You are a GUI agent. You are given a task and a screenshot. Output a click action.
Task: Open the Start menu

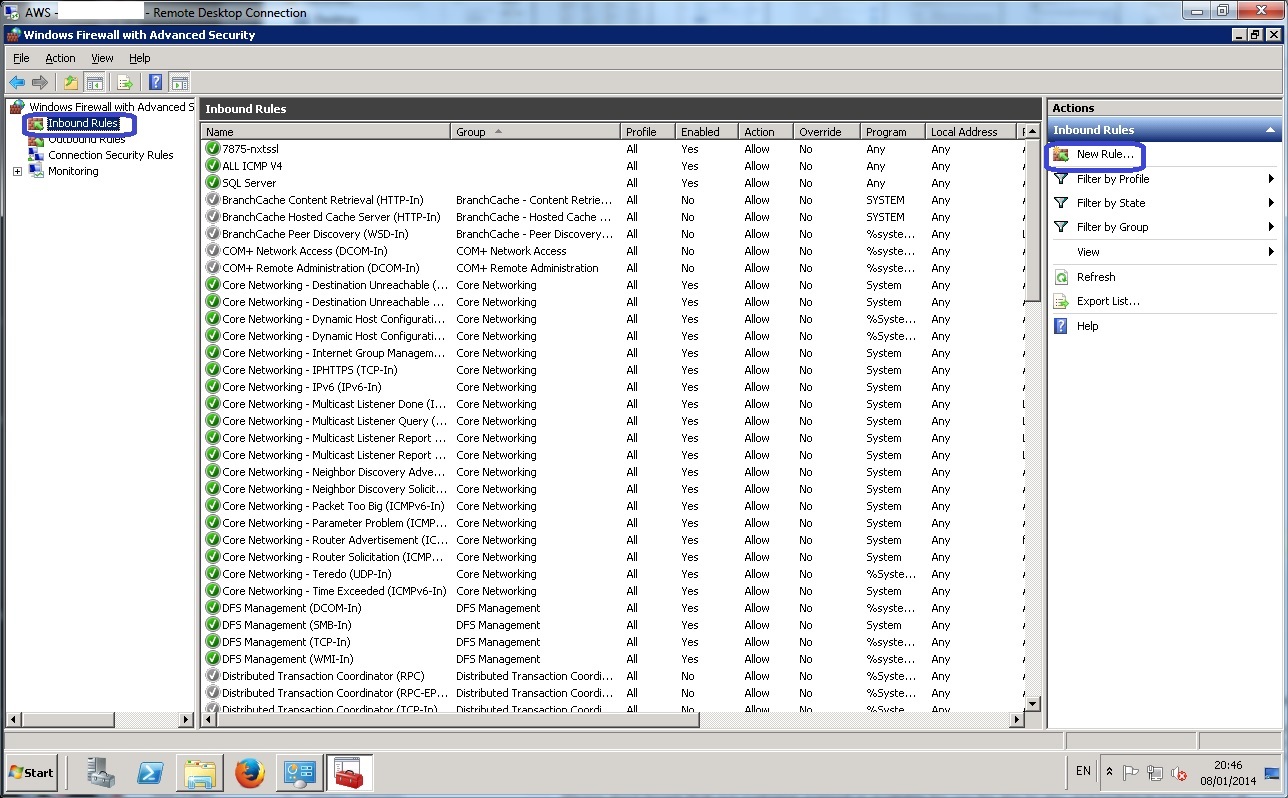click(x=32, y=772)
